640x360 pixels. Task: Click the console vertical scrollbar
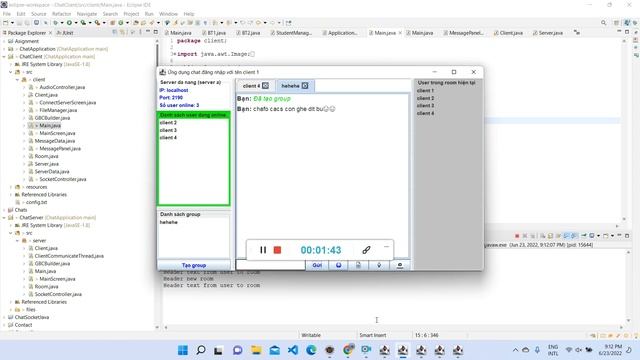click(628, 286)
